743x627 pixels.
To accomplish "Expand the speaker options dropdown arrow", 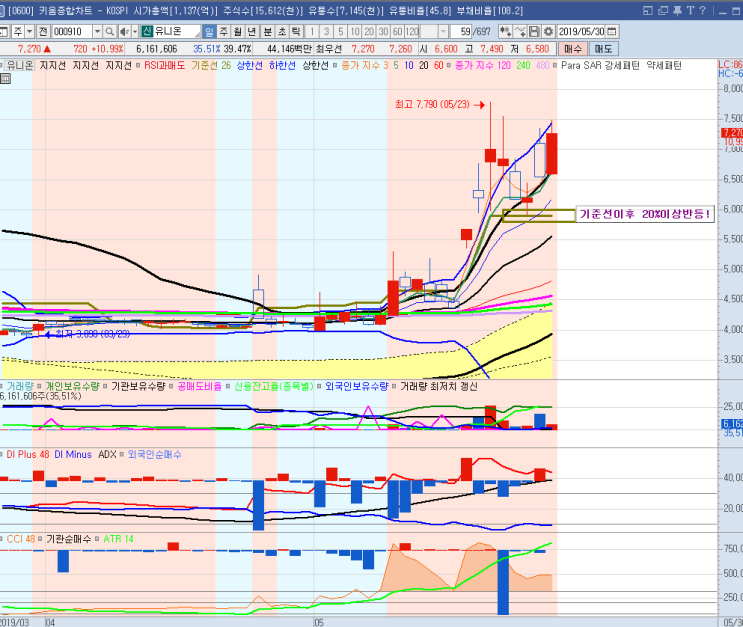I will (135, 32).
